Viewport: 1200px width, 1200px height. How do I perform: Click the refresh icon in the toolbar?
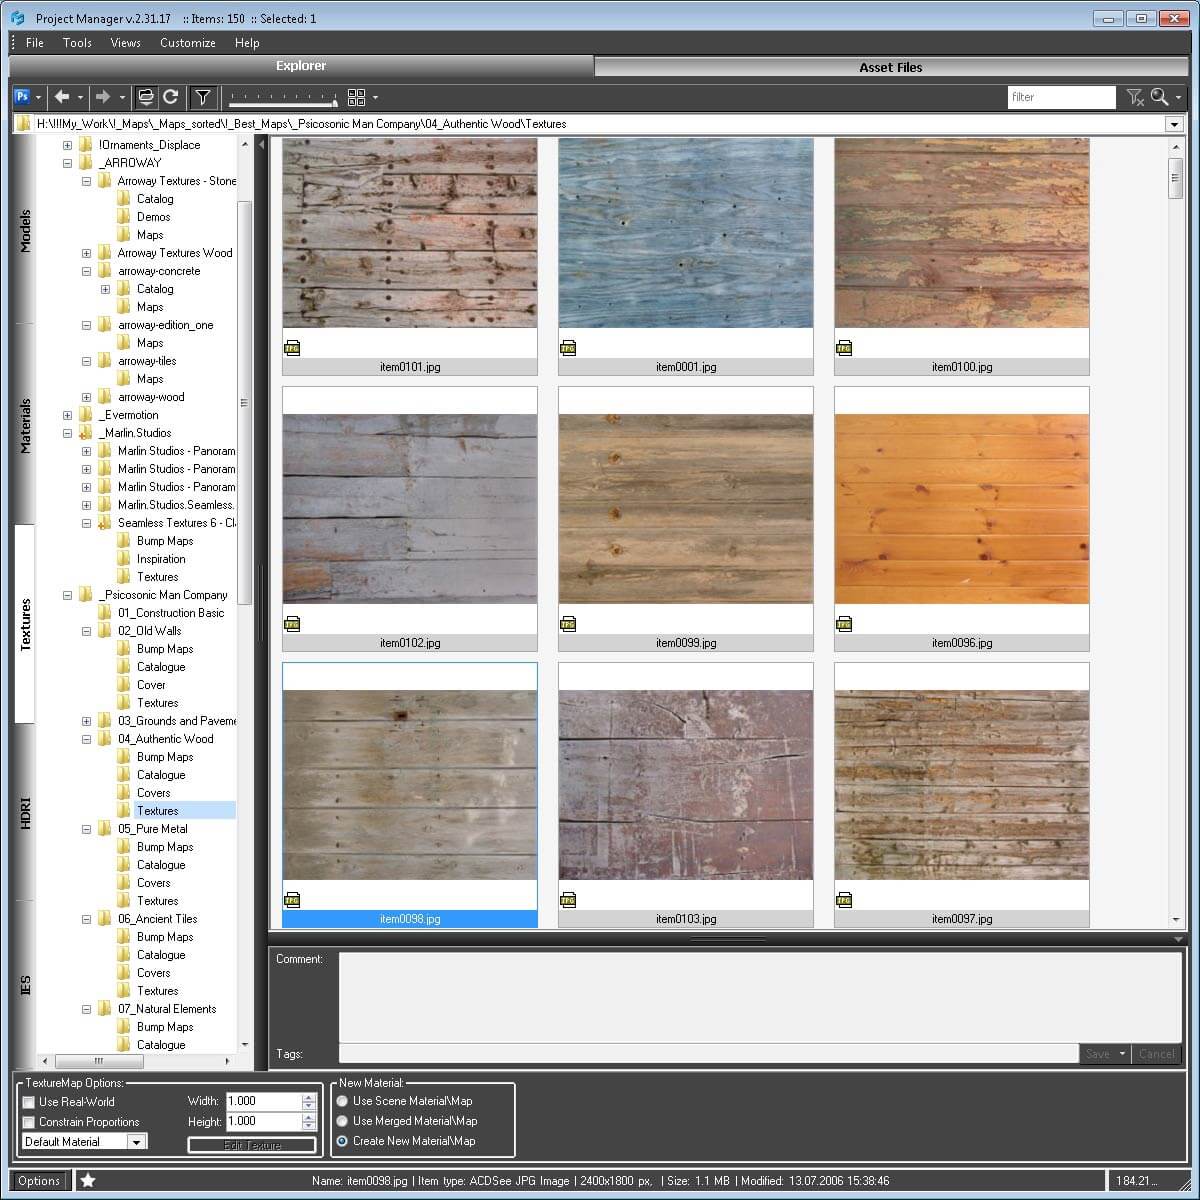pyautogui.click(x=171, y=96)
